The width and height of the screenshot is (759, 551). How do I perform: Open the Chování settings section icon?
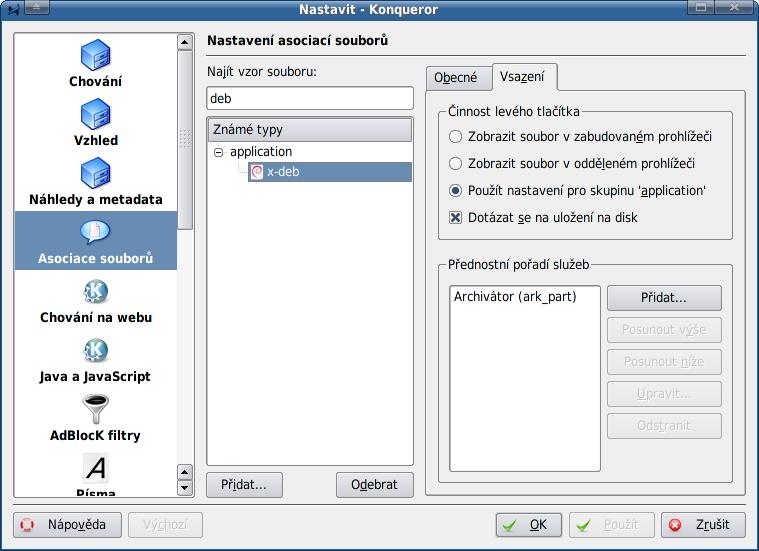[95, 55]
